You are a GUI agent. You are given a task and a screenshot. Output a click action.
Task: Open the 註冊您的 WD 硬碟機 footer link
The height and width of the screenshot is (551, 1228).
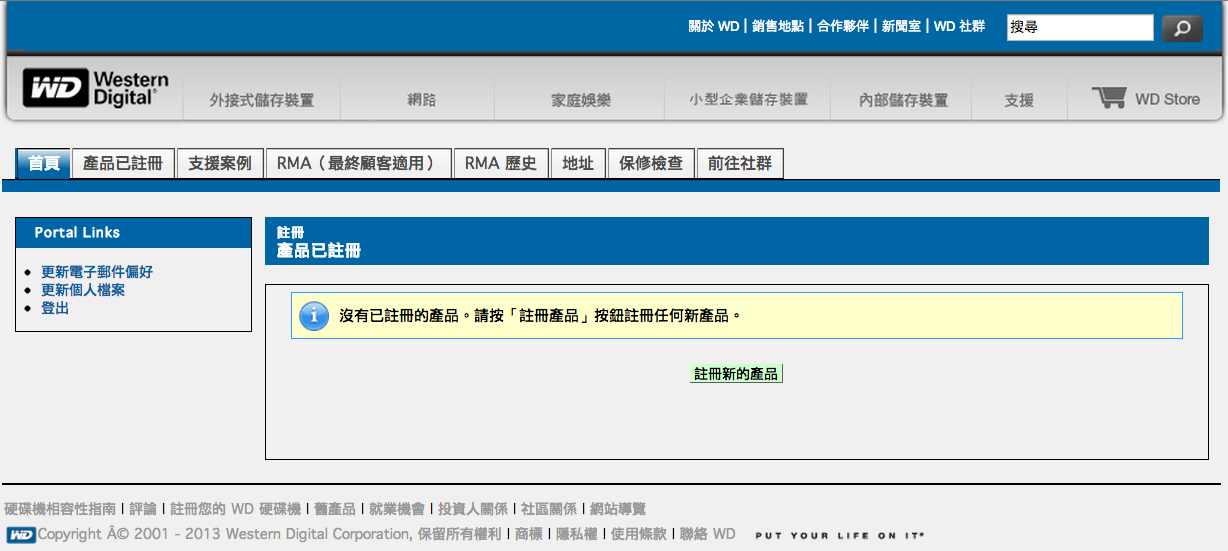click(x=235, y=509)
